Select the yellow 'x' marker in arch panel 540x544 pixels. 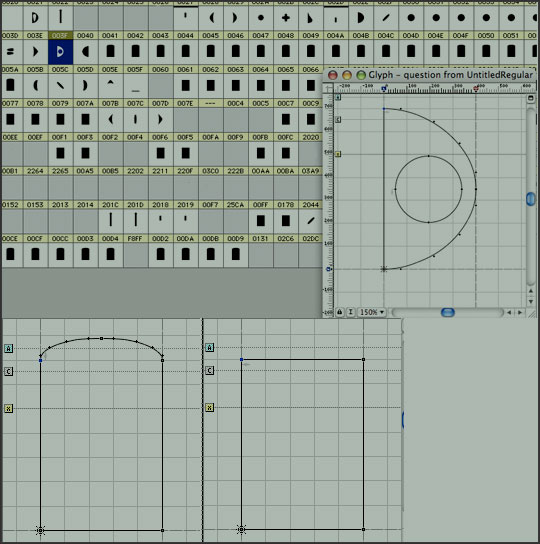[9, 408]
